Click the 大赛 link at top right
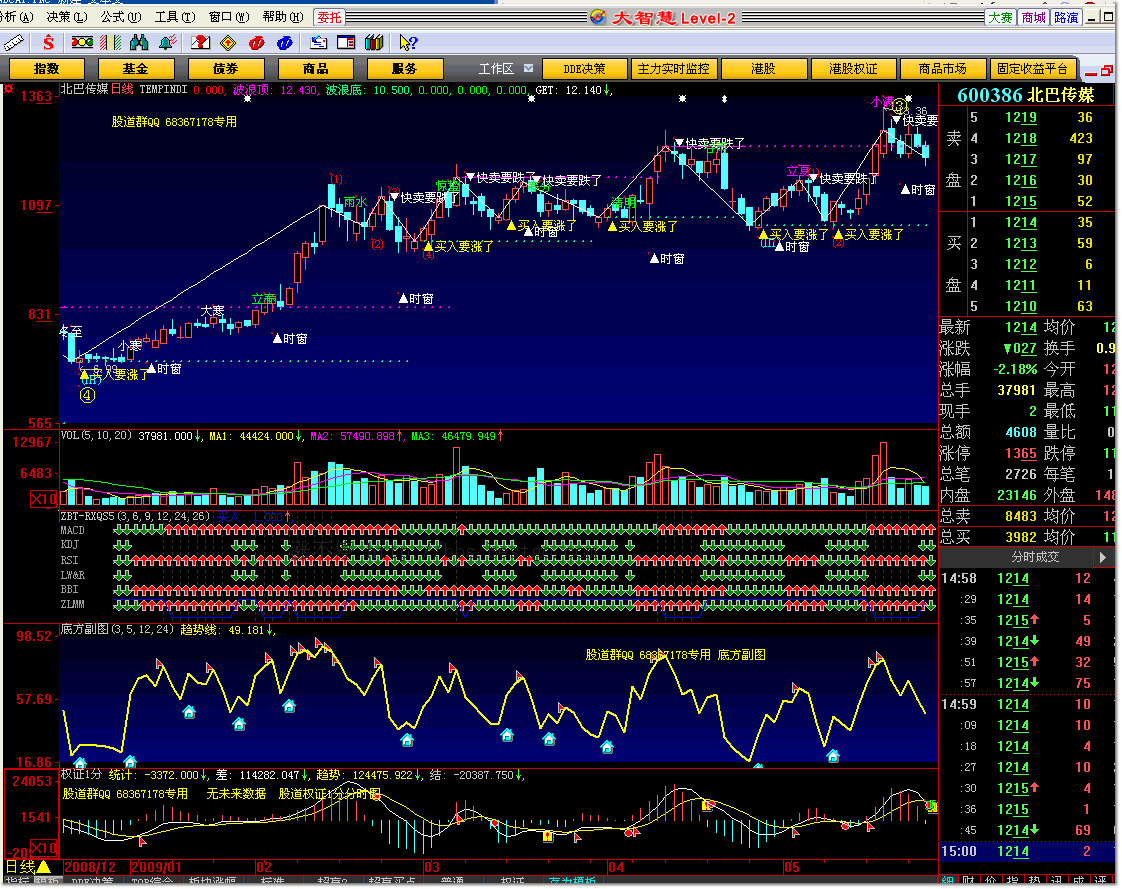Viewport: 1122px width, 889px height. coord(1000,17)
